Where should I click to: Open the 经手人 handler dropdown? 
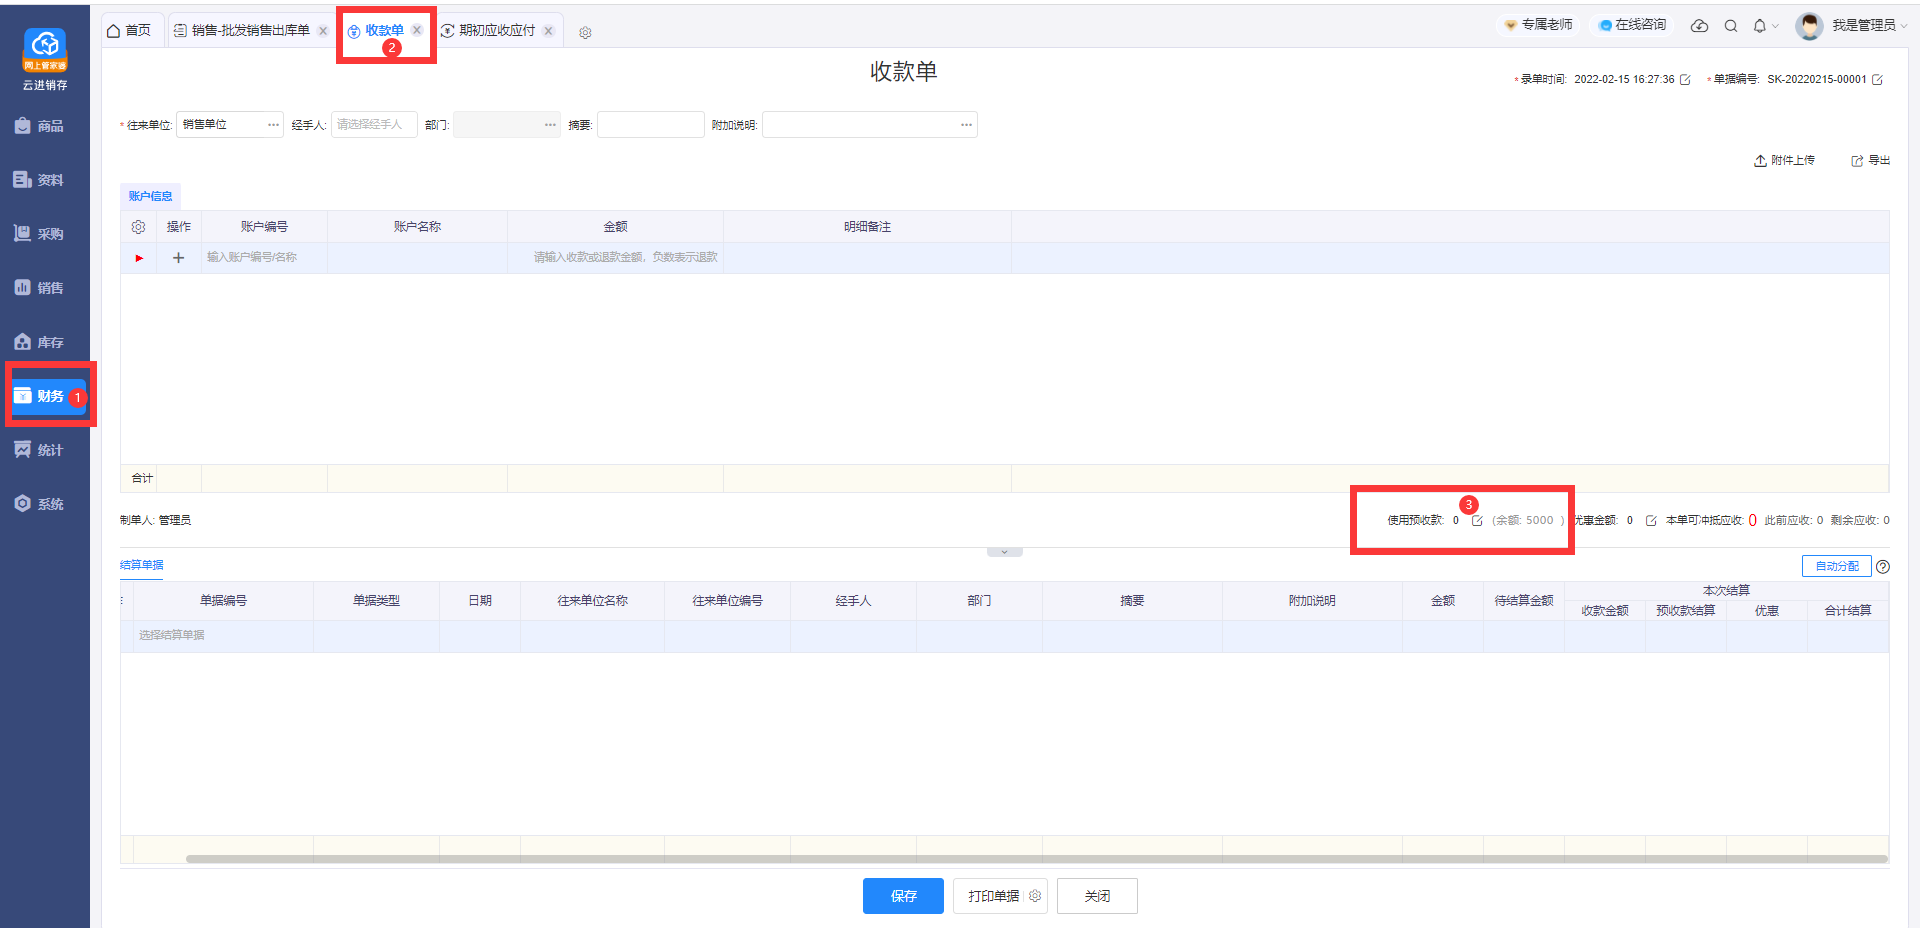pyautogui.click(x=373, y=125)
